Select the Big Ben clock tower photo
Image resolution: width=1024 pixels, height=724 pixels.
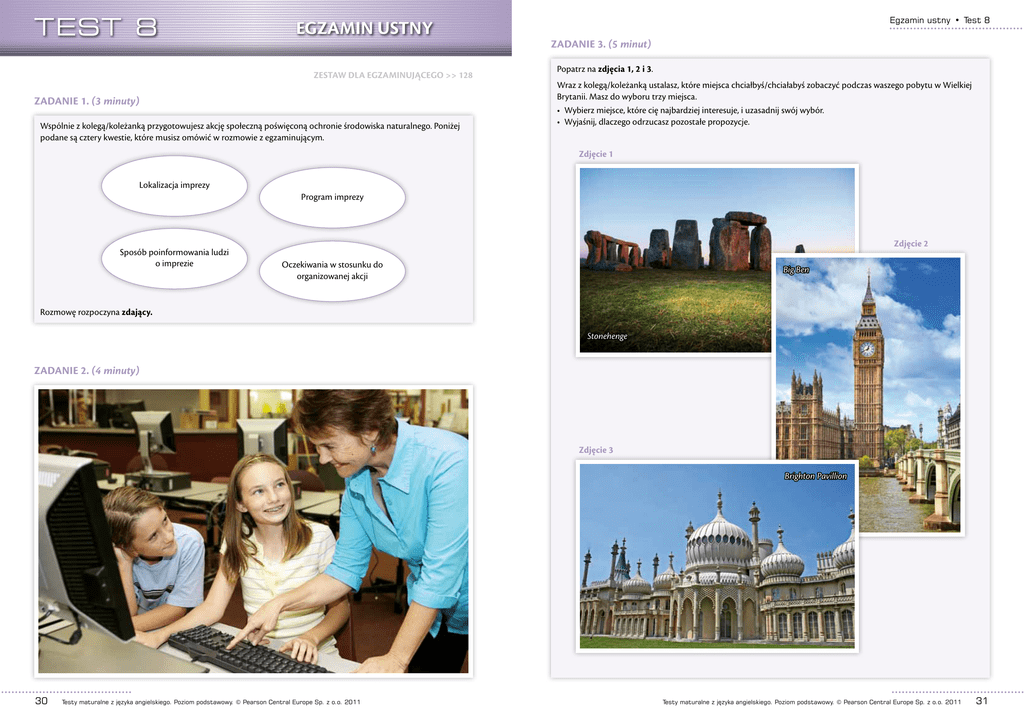(868, 394)
